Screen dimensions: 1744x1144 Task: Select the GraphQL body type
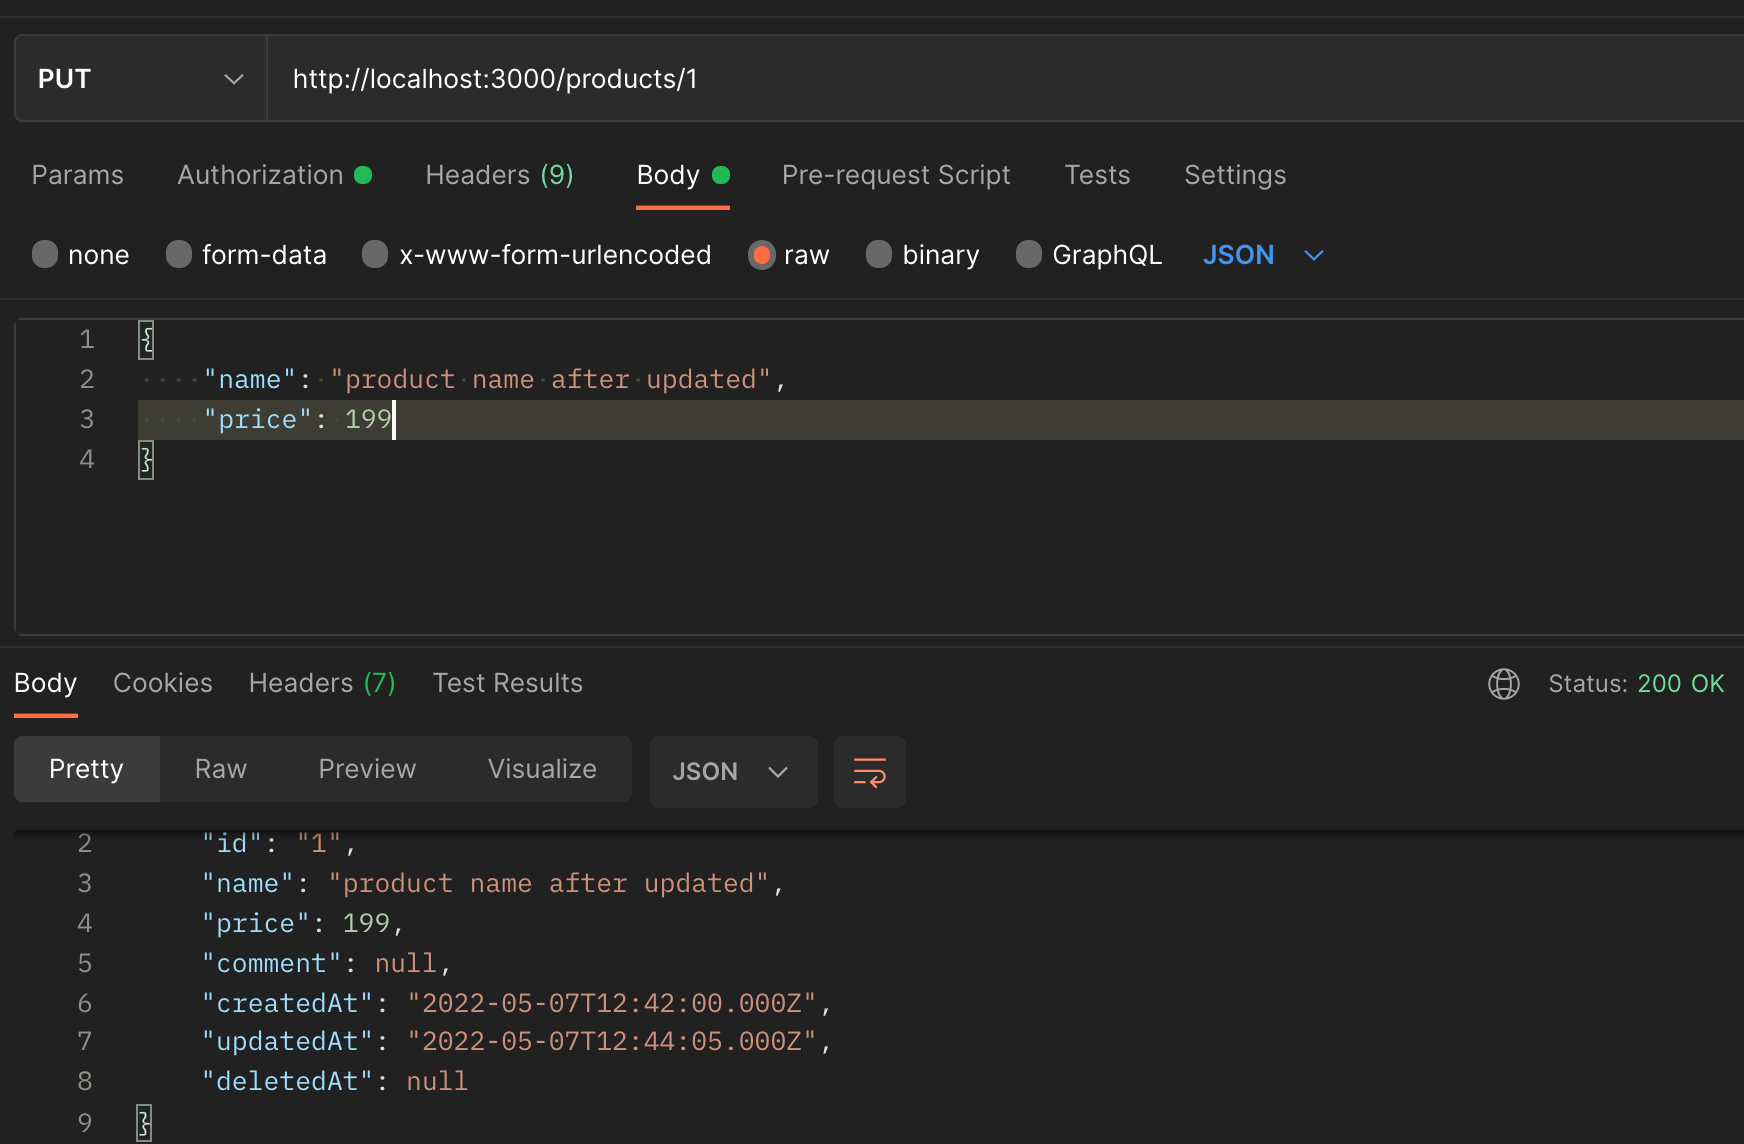1029,254
